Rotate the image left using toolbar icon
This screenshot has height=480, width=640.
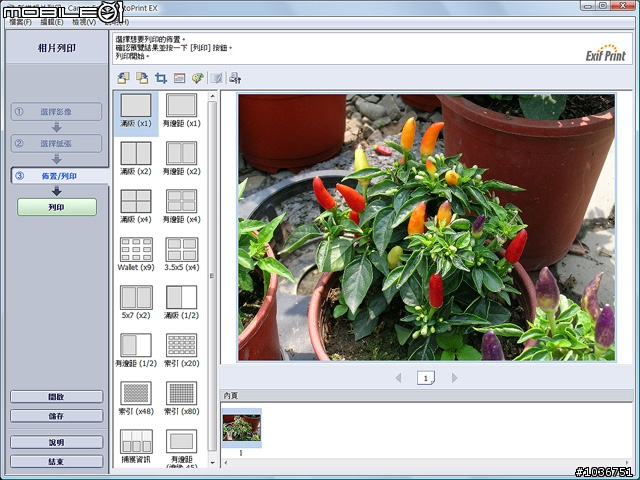123,78
